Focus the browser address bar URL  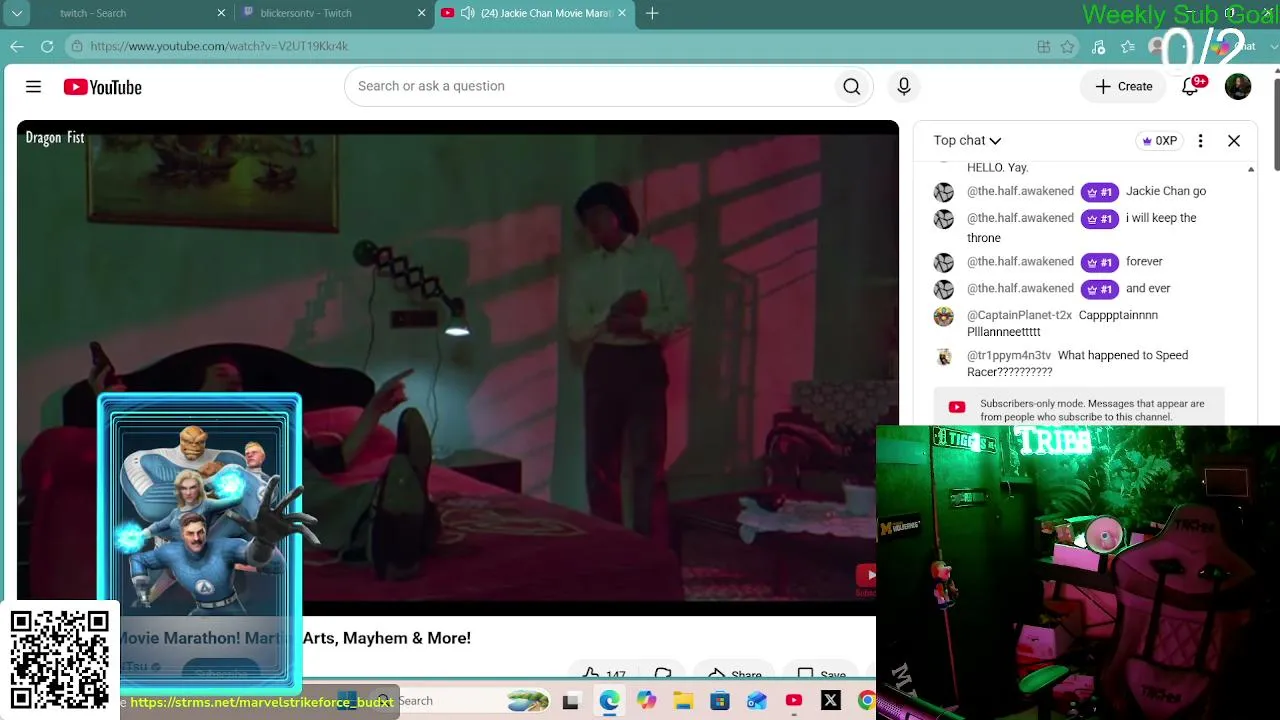tap(219, 46)
